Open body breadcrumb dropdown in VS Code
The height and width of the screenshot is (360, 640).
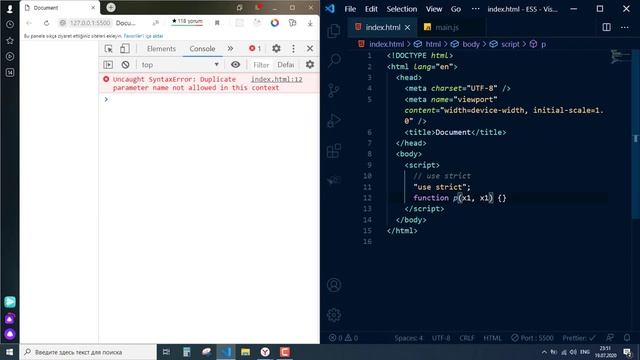[x=471, y=44]
